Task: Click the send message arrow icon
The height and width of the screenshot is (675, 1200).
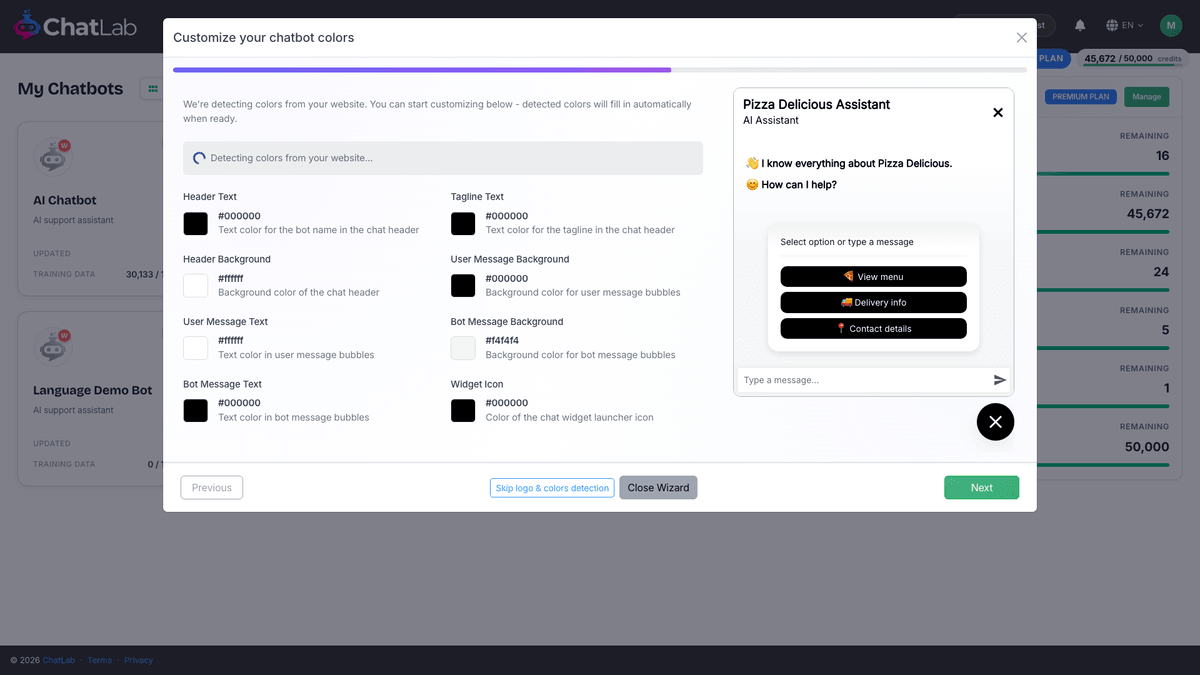Action: click(x=999, y=380)
